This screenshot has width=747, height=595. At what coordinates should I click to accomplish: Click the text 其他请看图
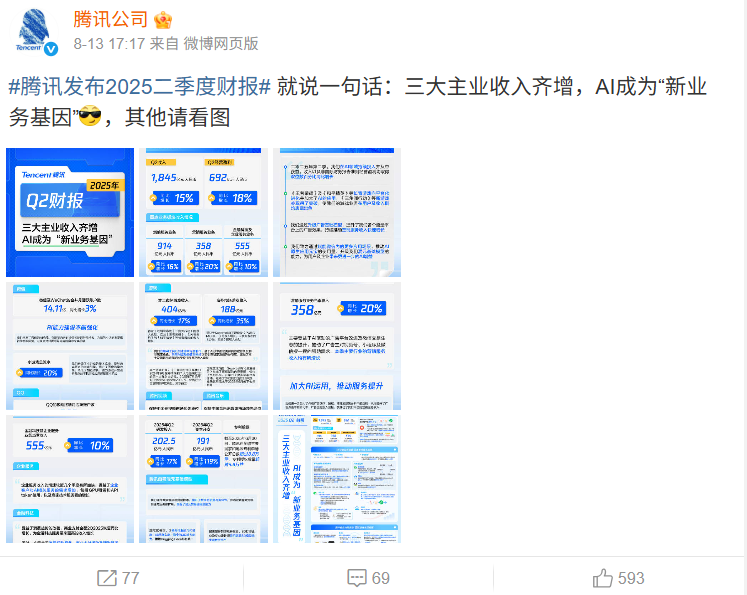point(177,117)
